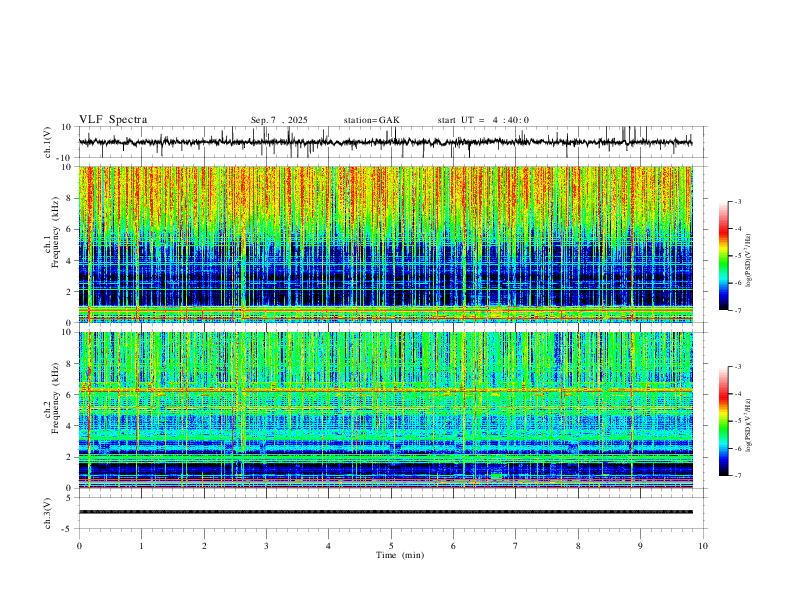Click the ch.1 frequency spectrogram panel
The height and width of the screenshot is (612, 792).
(x=385, y=244)
